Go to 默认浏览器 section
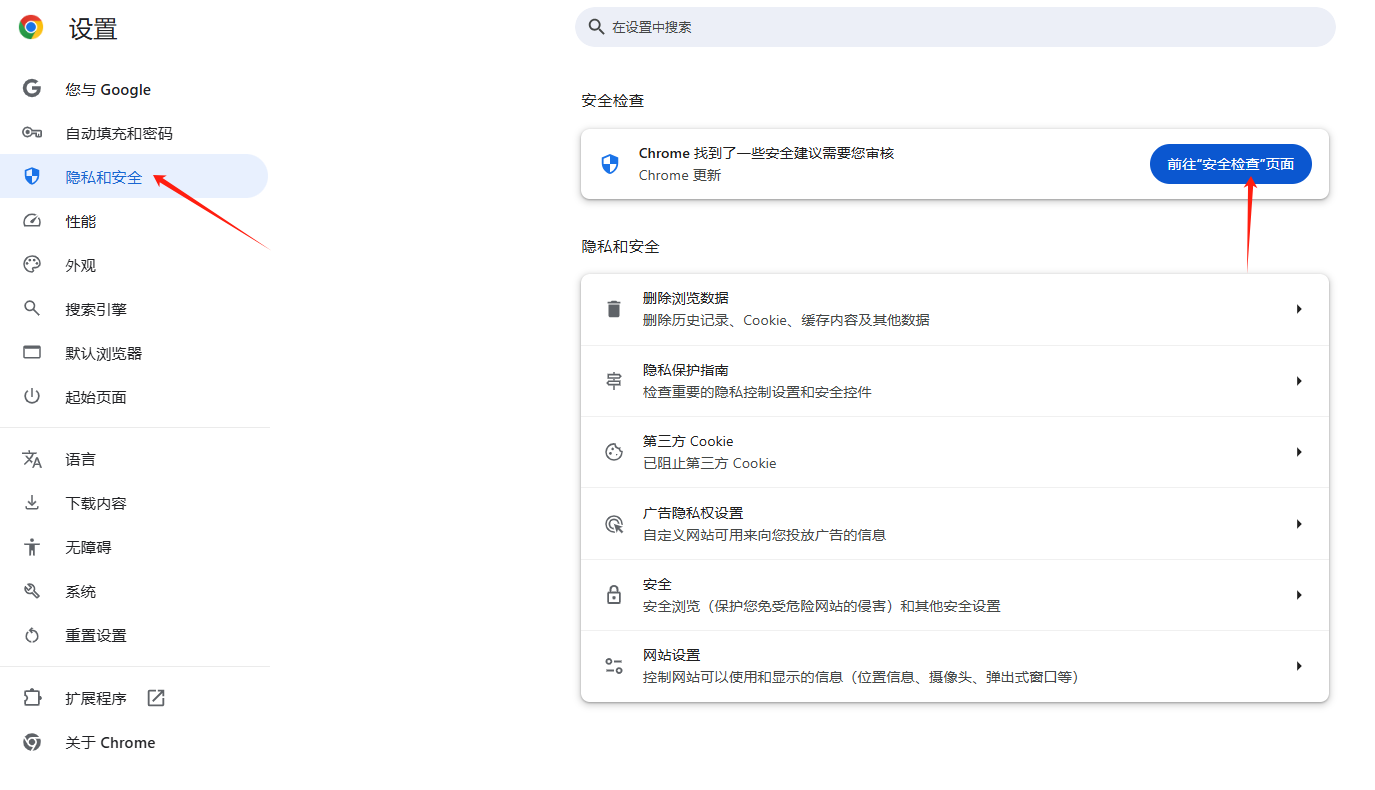This screenshot has height=790, width=1375. click(x=134, y=353)
